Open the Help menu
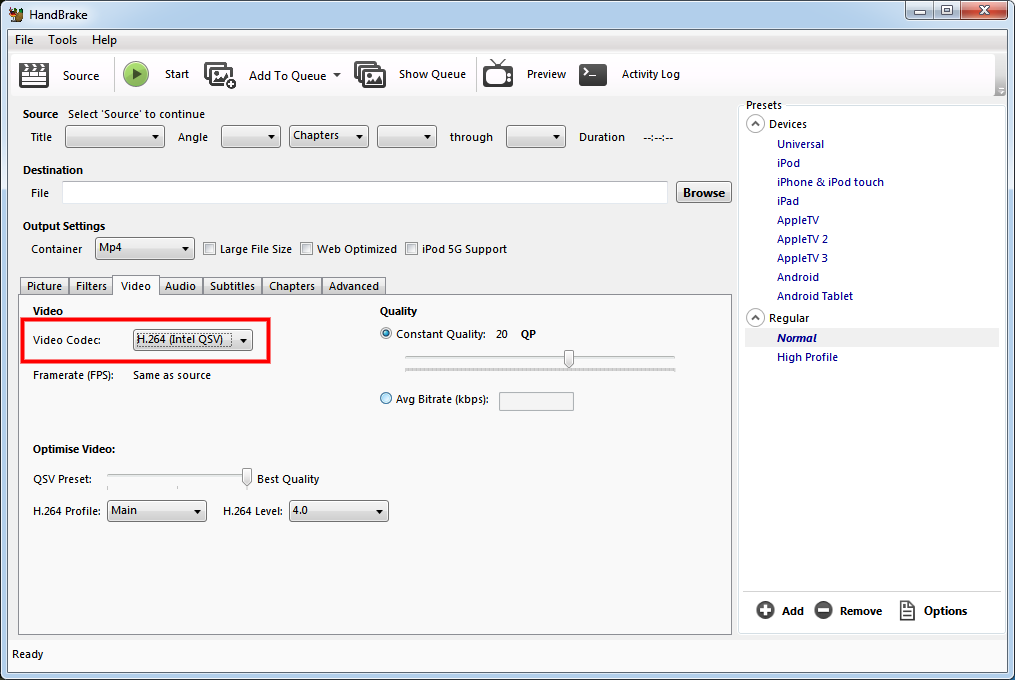The width and height of the screenshot is (1015, 680). pyautogui.click(x=104, y=40)
